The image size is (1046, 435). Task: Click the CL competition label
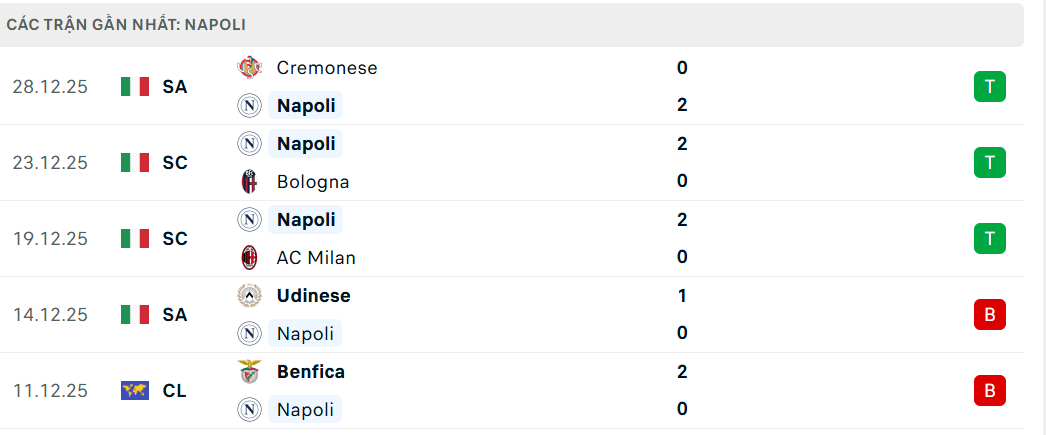click(175, 391)
